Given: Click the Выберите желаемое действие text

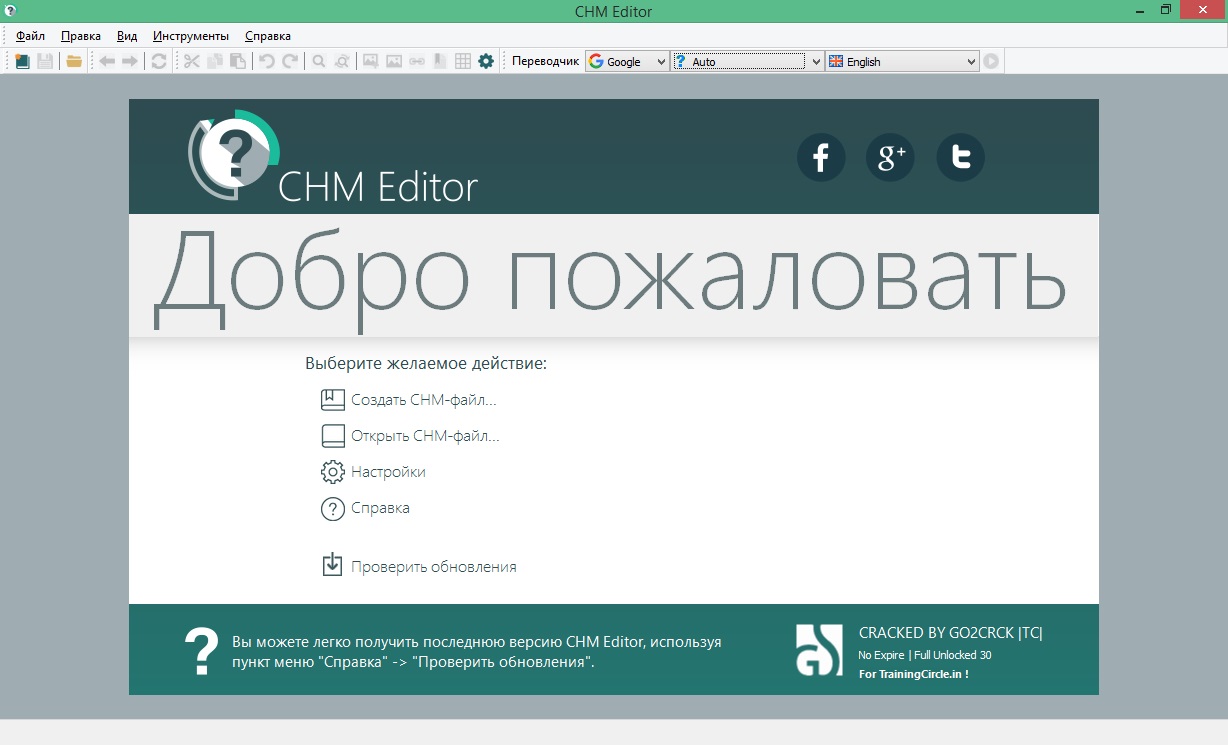Looking at the screenshot, I should click(x=426, y=363).
